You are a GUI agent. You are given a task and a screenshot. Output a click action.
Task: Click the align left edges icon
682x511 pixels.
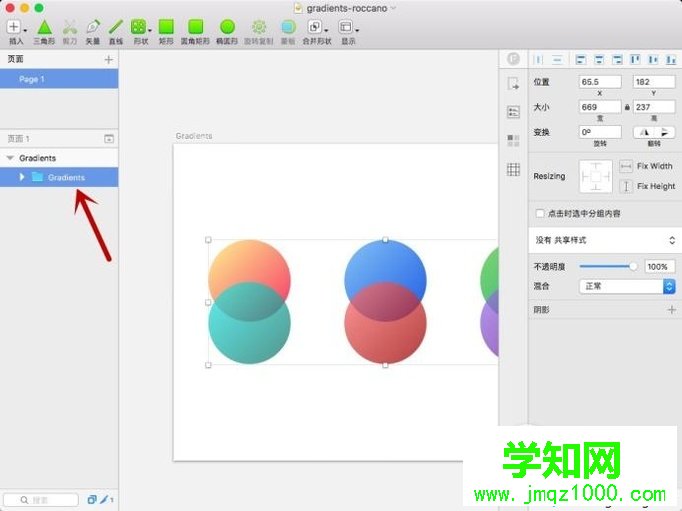tap(581, 60)
